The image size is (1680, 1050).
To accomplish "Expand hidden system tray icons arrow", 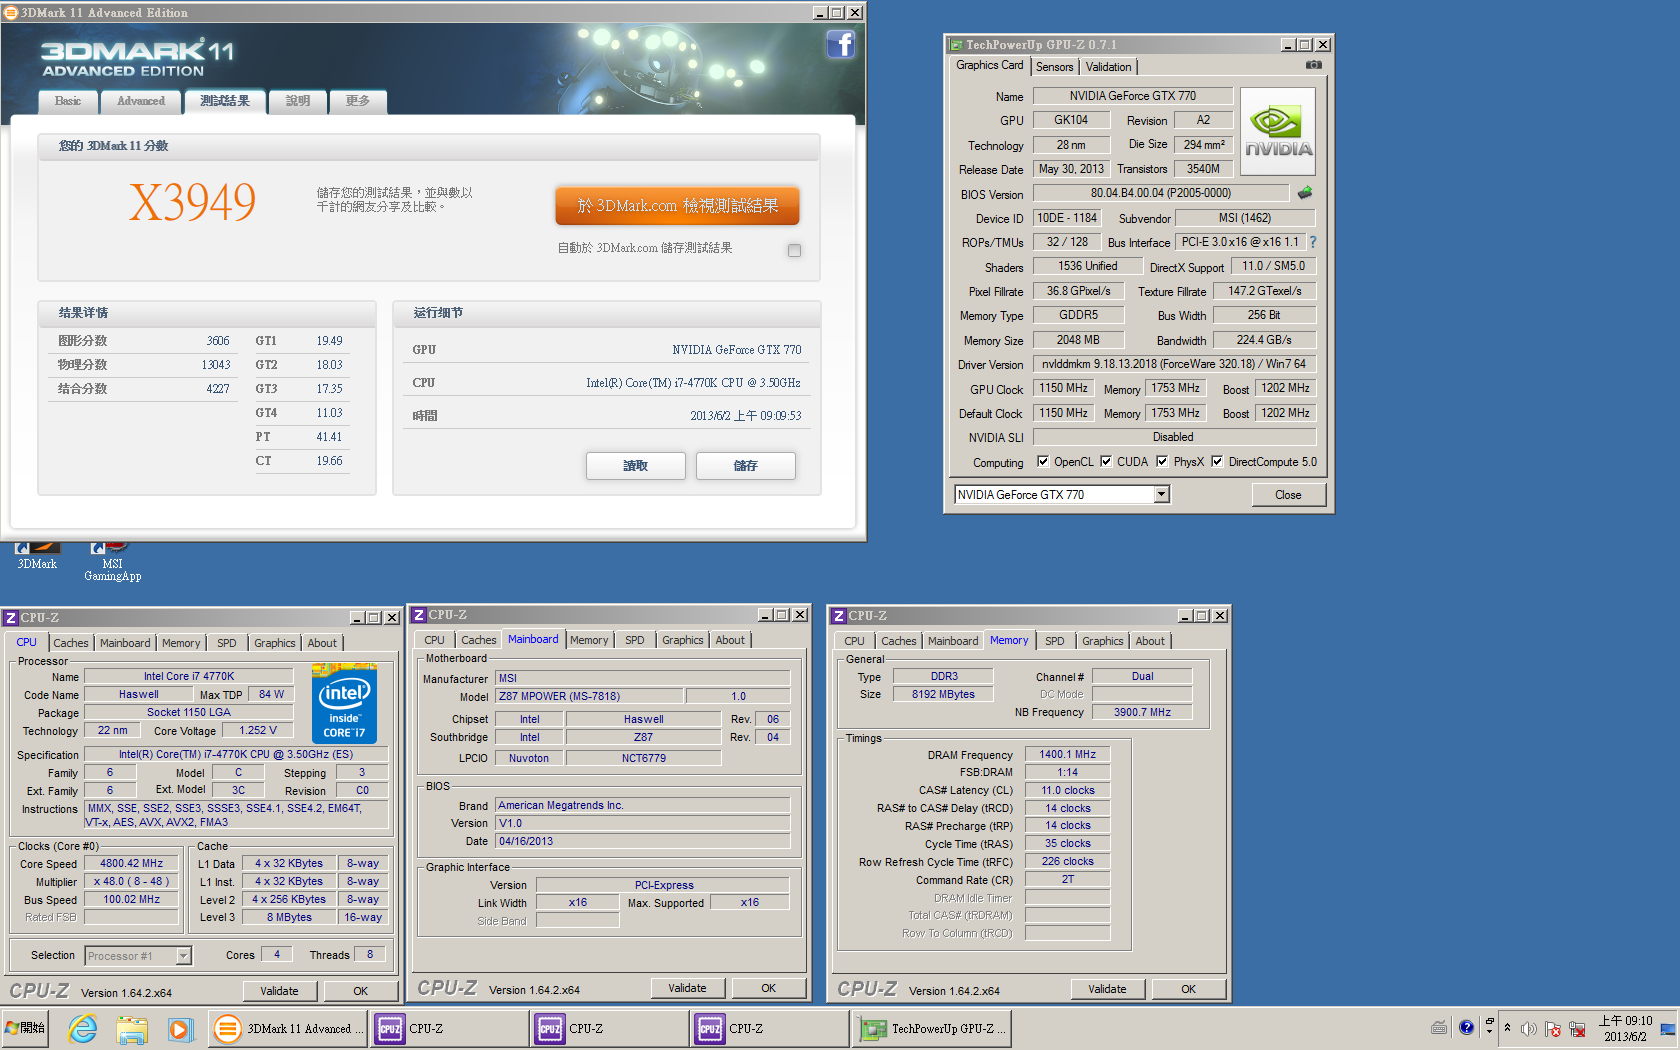I will (x=1507, y=1027).
